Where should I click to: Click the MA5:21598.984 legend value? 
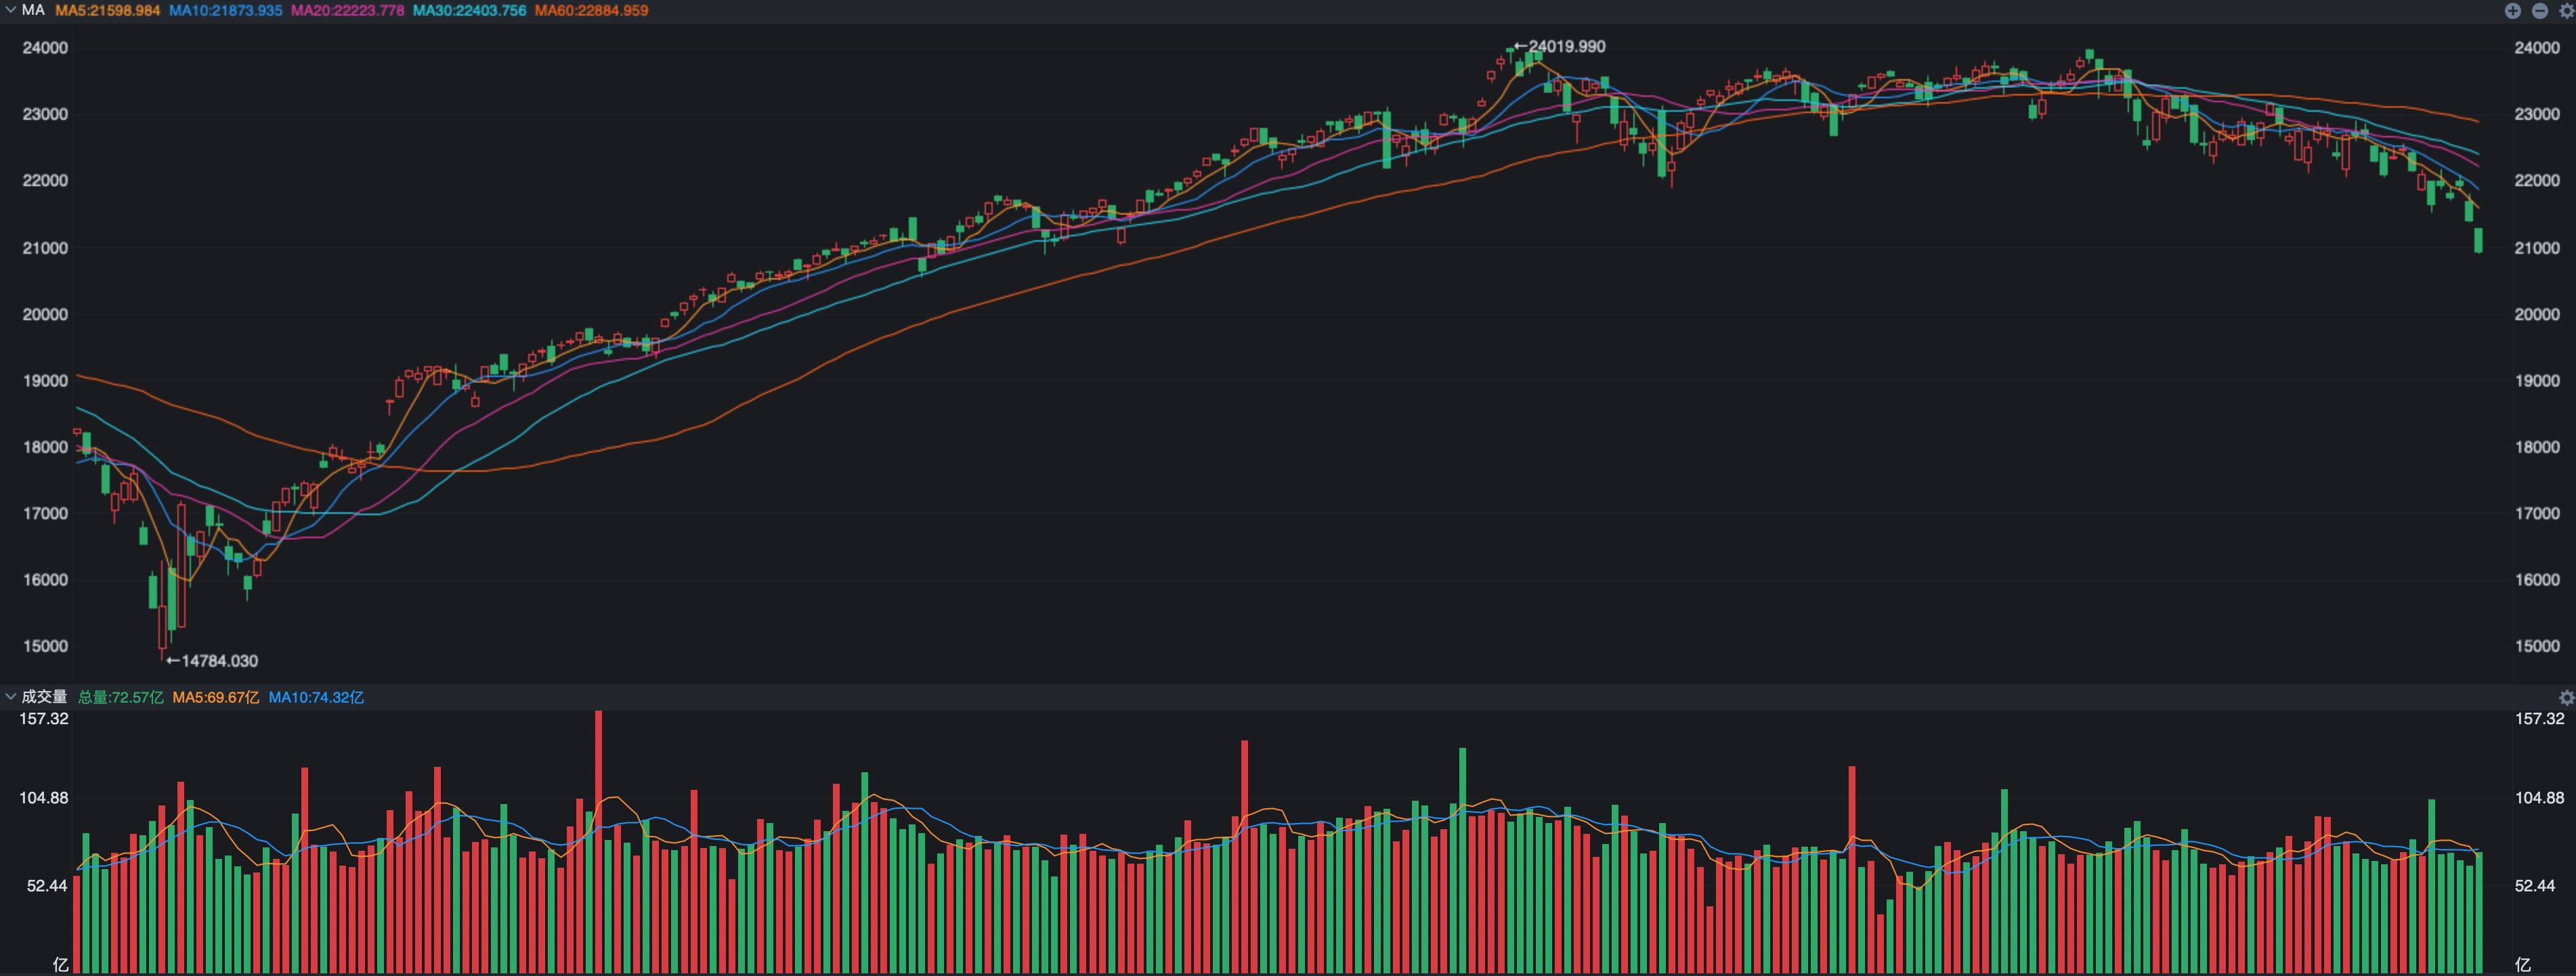[x=107, y=10]
